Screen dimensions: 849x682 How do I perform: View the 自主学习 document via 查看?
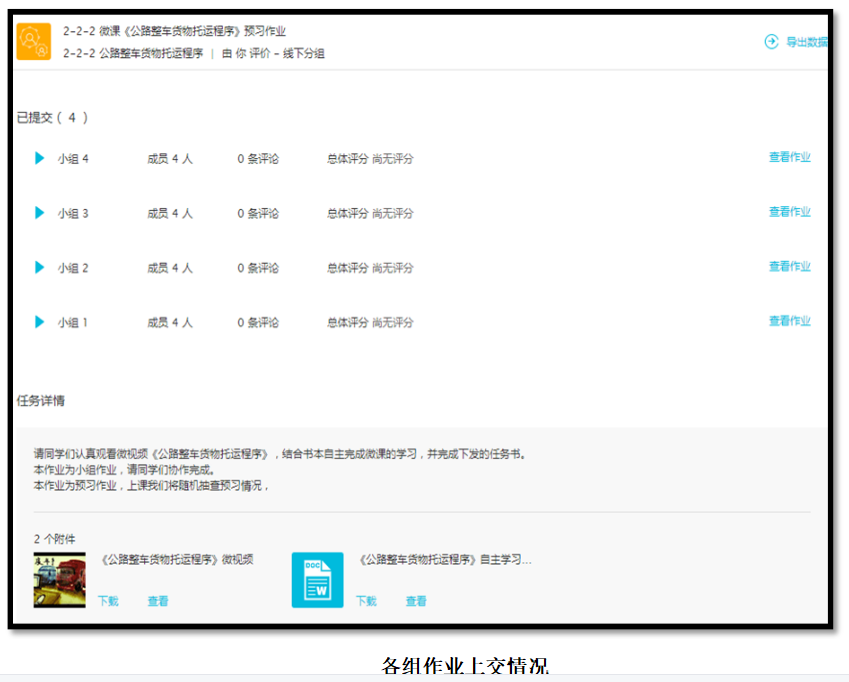(416, 601)
